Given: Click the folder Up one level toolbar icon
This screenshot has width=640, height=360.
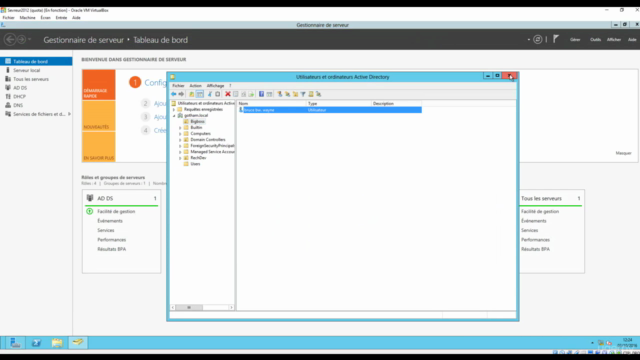Looking at the screenshot, I should (x=191, y=94).
